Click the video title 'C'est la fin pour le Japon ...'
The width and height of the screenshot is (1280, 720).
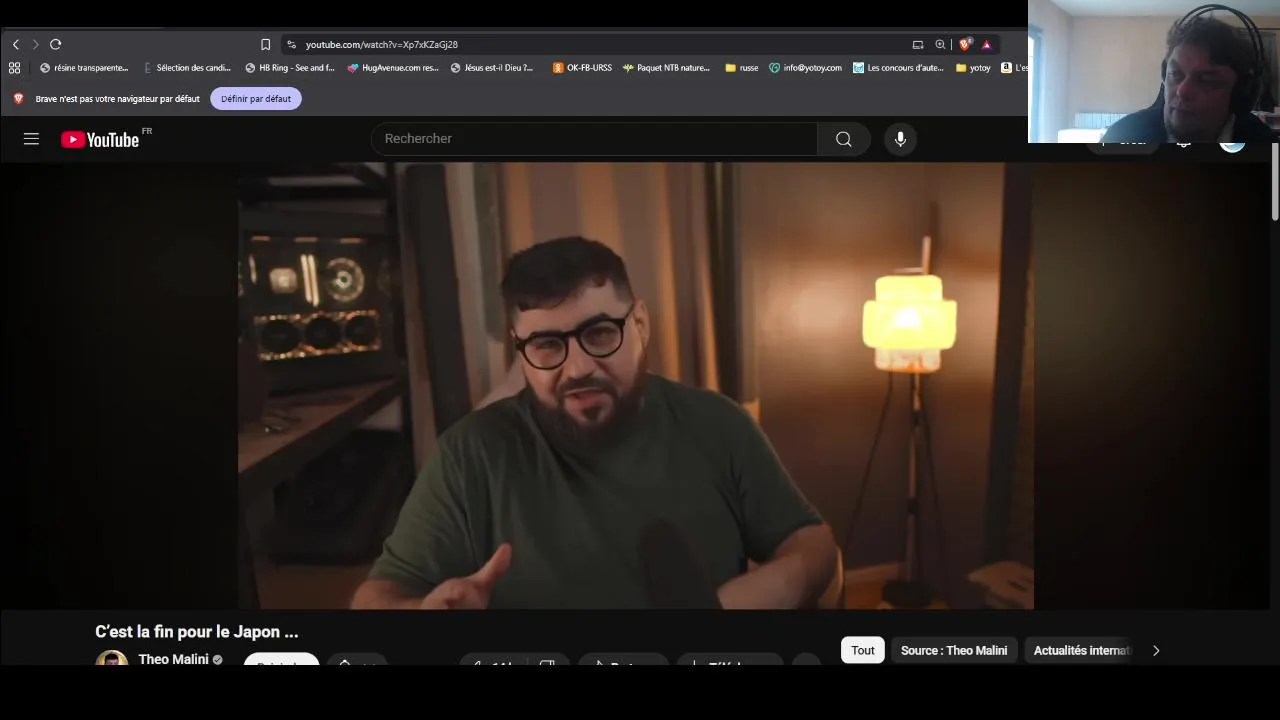click(197, 632)
